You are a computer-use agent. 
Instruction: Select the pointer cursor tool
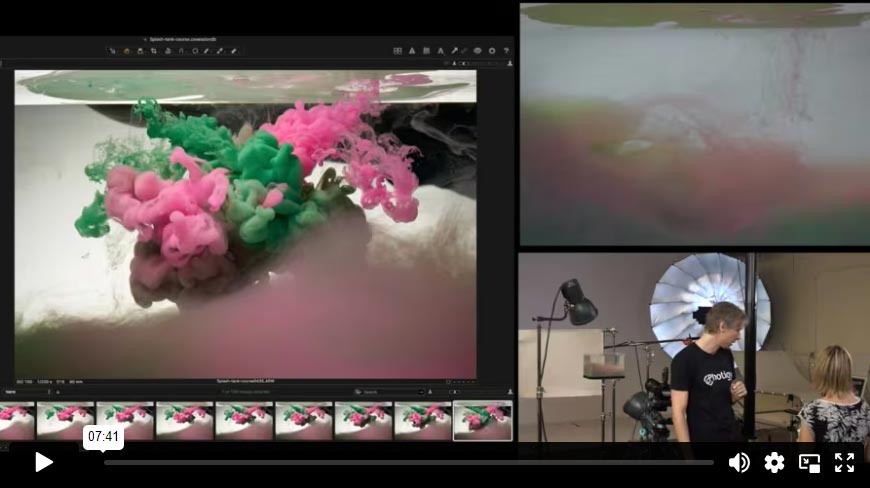113,50
